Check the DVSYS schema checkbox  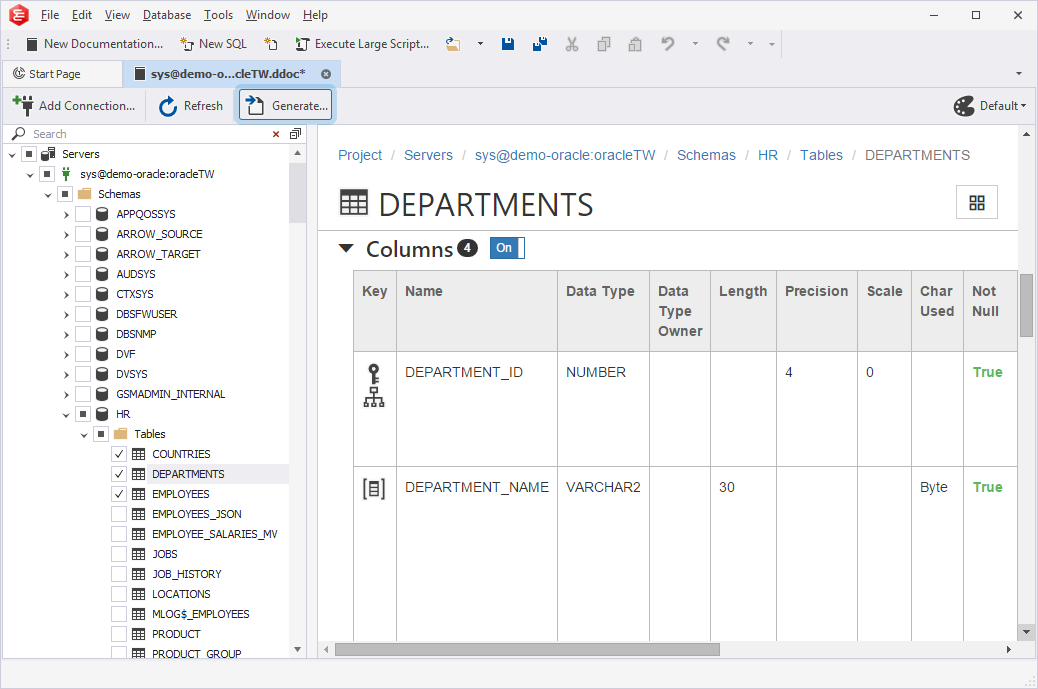click(x=83, y=374)
